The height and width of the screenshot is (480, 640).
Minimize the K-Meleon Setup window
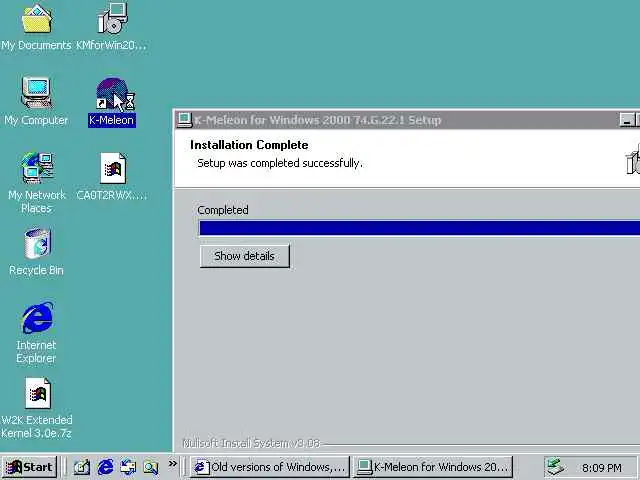(627, 120)
